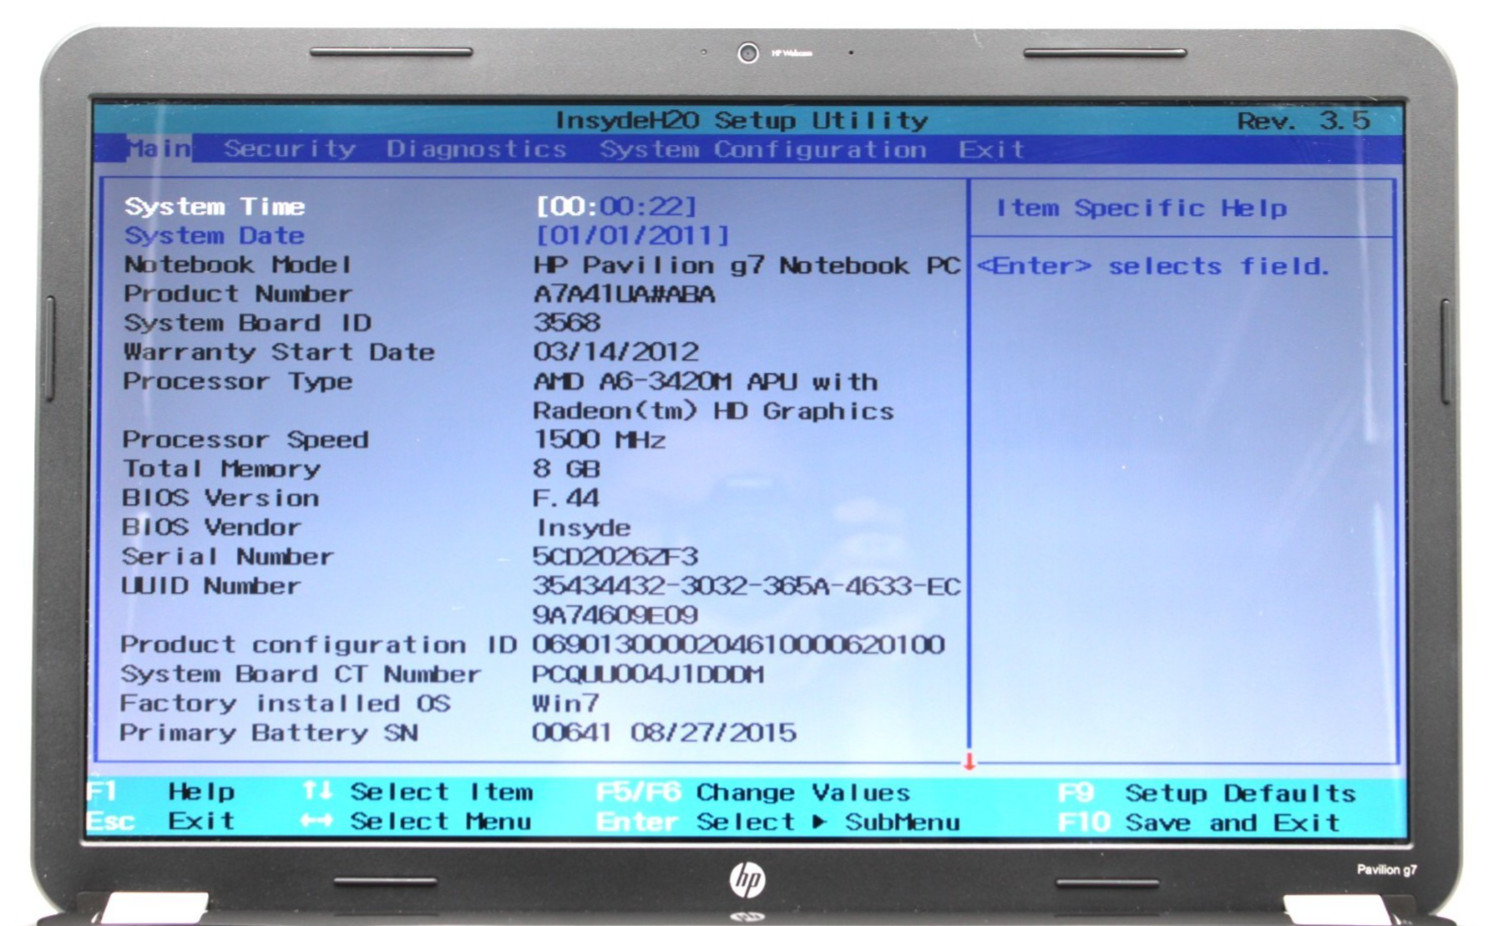Click the BIOS Version label
1492x926 pixels.
tap(221, 498)
